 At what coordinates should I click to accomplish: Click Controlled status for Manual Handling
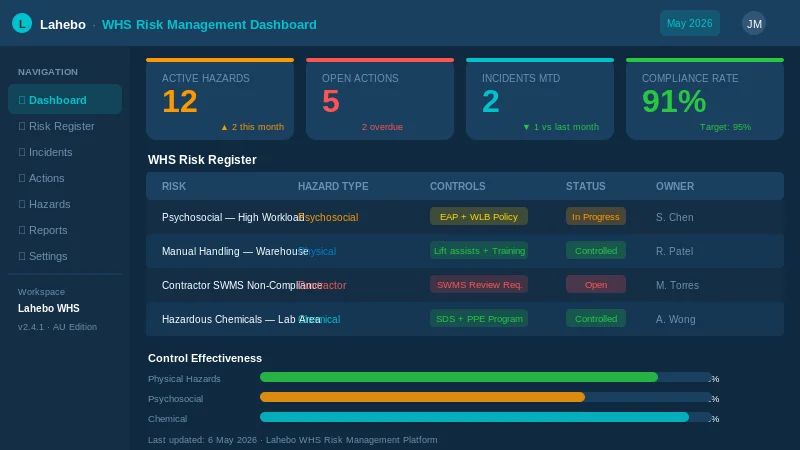coord(595,251)
